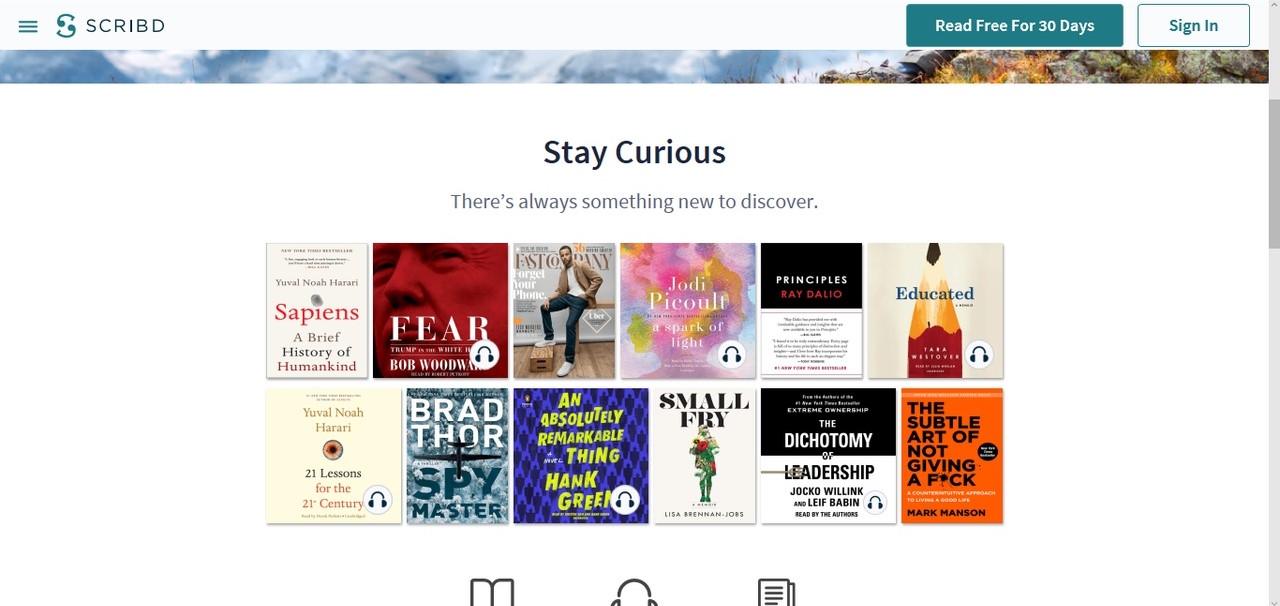Click headphone icon on Absolutely Remarkable Thing

[625, 499]
